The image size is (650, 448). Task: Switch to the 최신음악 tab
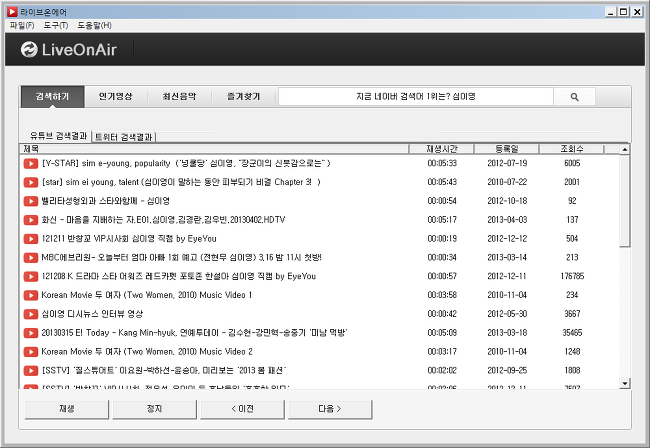179,97
